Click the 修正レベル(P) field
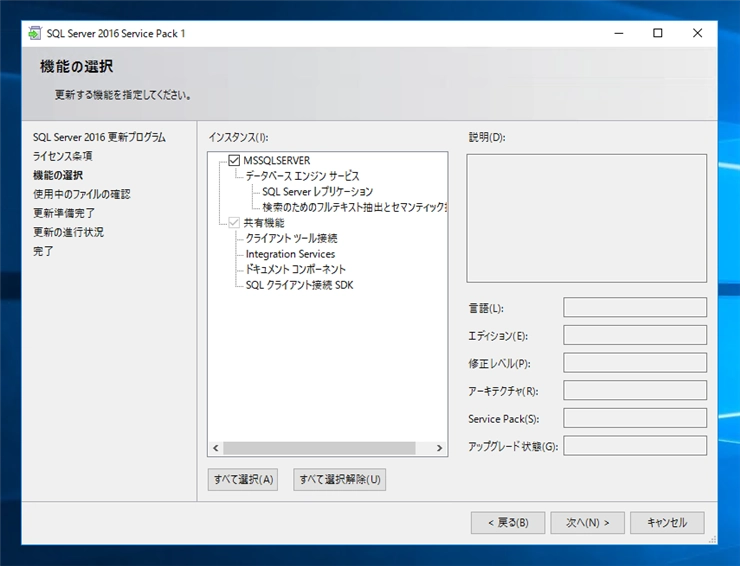Screen dimensions: 740x566 tap(635, 363)
